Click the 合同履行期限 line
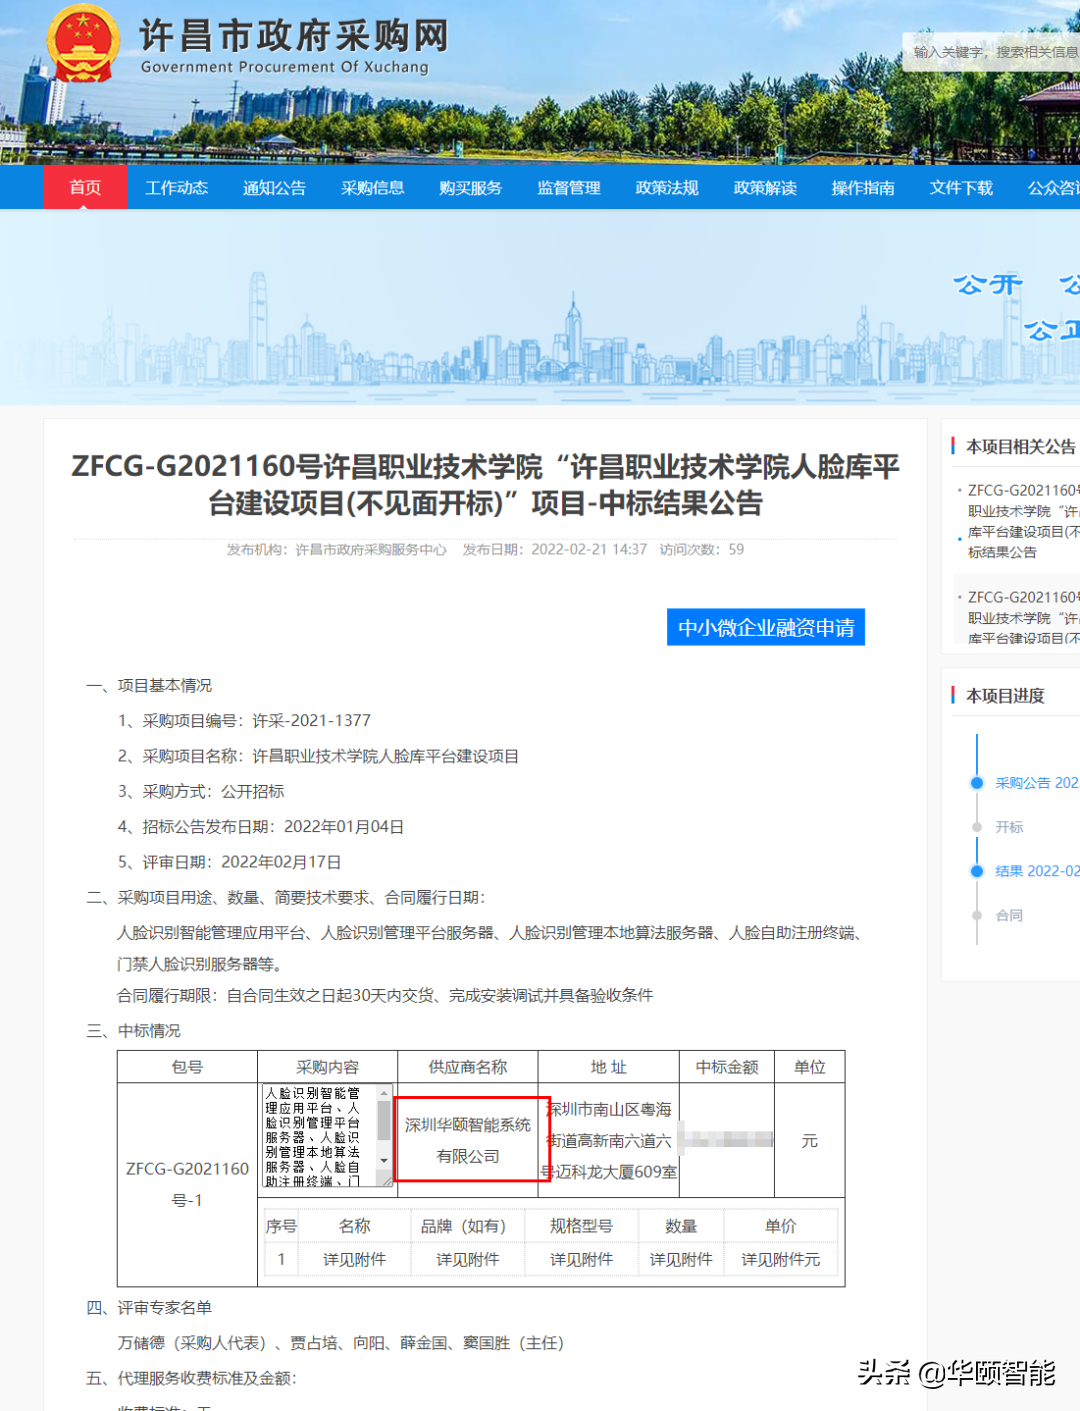This screenshot has width=1080, height=1411. (385, 995)
